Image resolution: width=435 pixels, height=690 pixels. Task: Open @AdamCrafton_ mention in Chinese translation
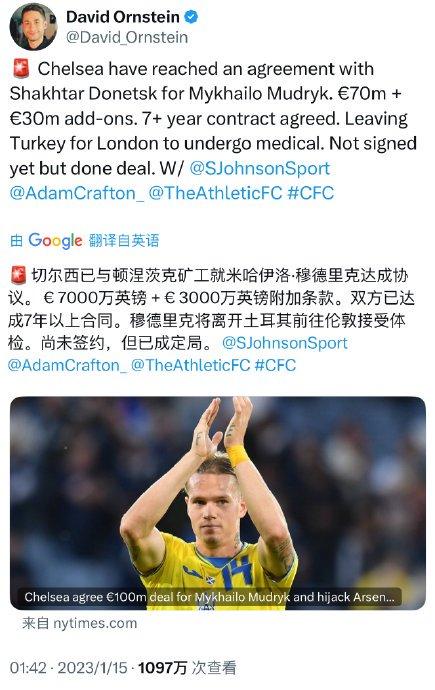(x=68, y=365)
